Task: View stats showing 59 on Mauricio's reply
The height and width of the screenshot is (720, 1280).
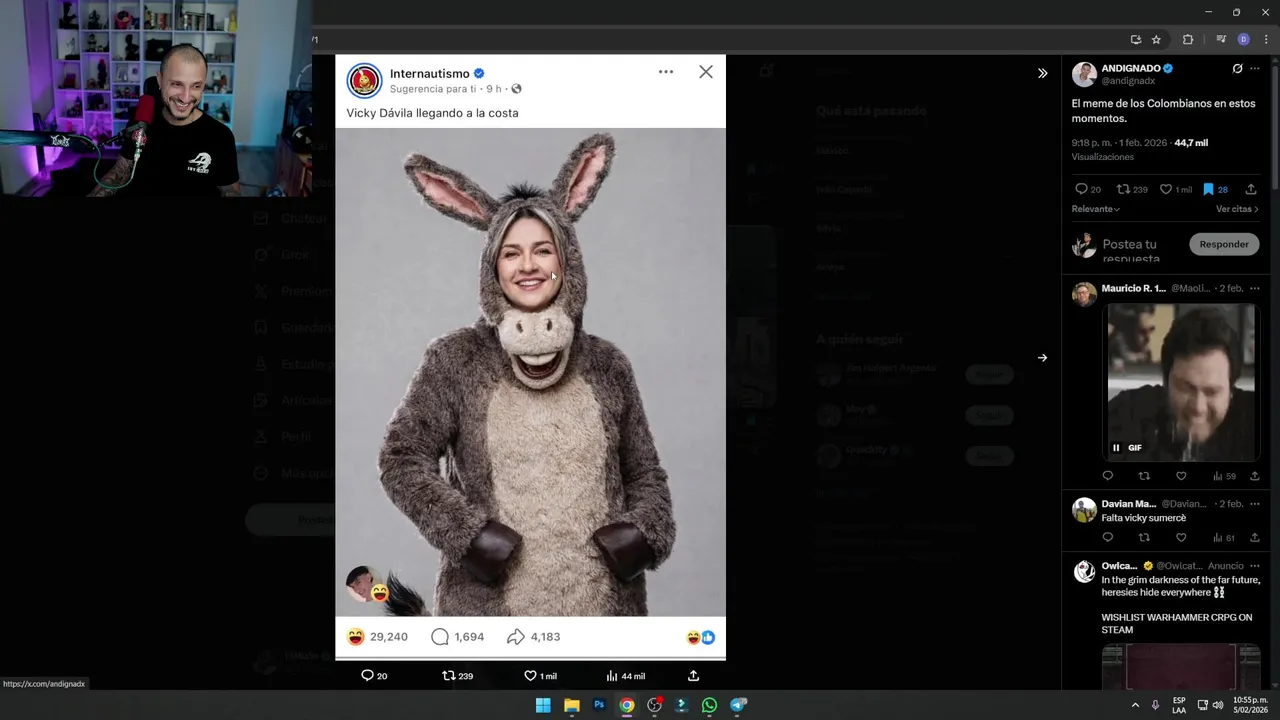Action: [1224, 476]
